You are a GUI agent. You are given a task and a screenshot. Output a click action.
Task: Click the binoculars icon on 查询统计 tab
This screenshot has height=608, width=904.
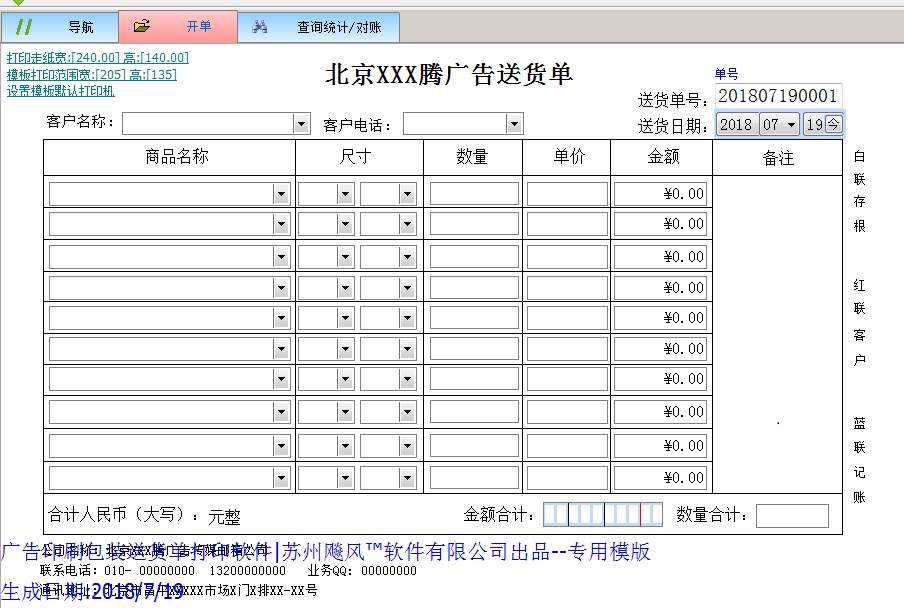(260, 27)
